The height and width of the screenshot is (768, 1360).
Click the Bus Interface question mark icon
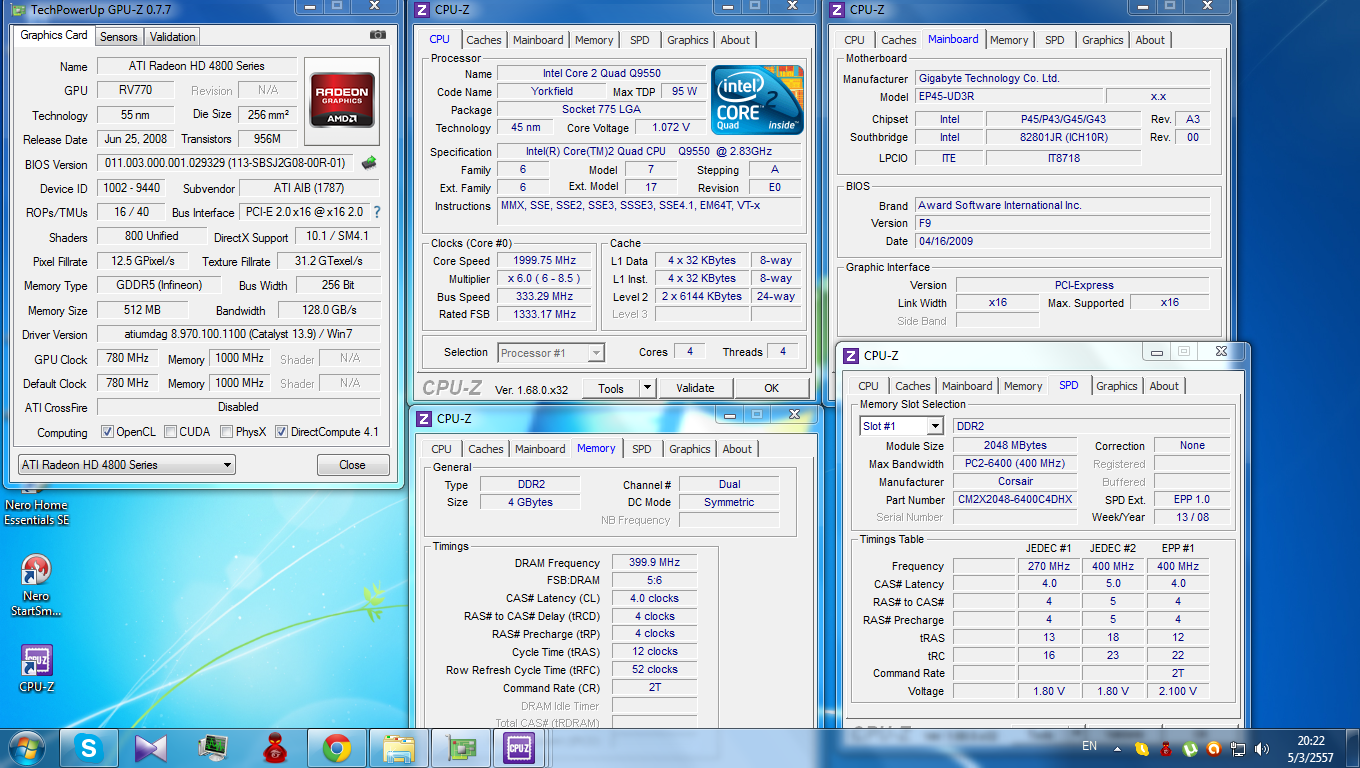click(x=377, y=212)
